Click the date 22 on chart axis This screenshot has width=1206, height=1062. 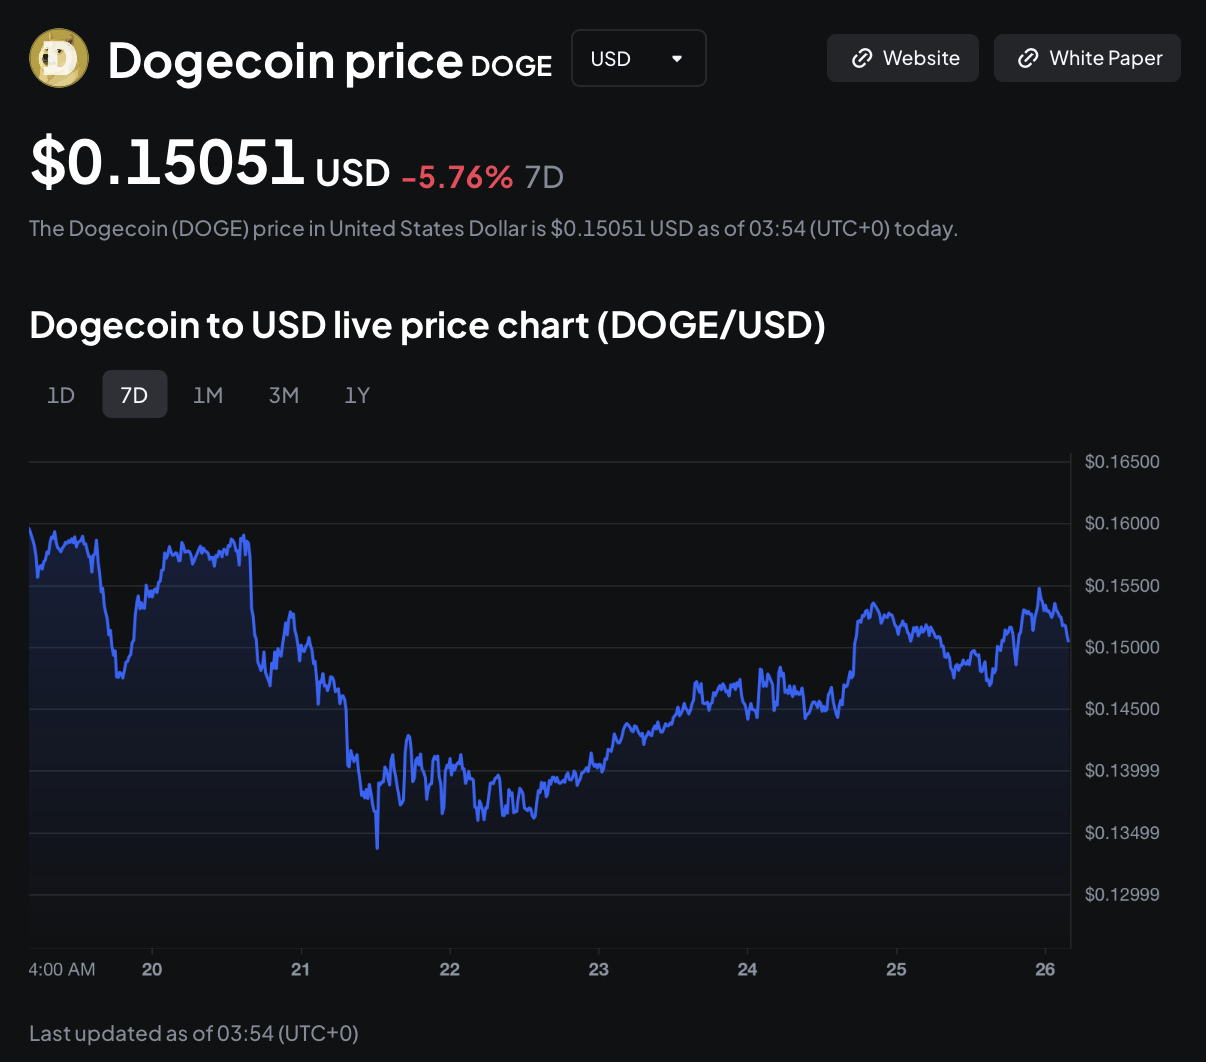click(450, 969)
